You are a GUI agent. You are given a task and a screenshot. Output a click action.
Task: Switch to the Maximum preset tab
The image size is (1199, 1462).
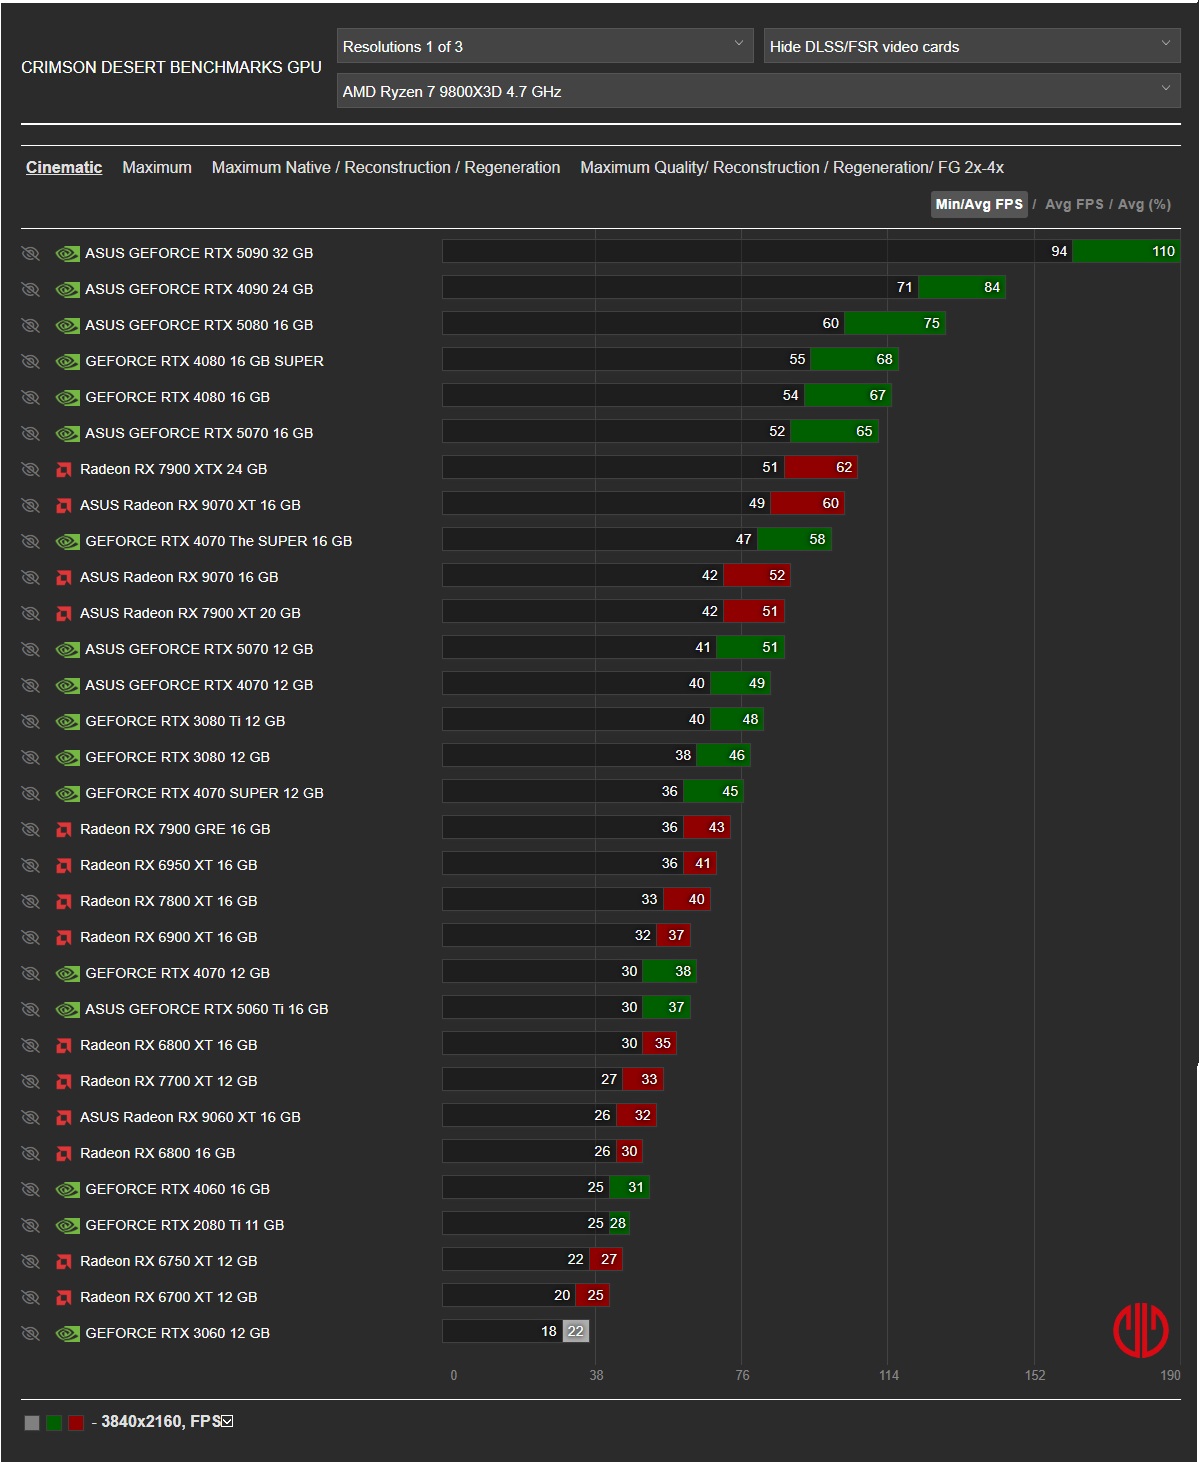(157, 167)
